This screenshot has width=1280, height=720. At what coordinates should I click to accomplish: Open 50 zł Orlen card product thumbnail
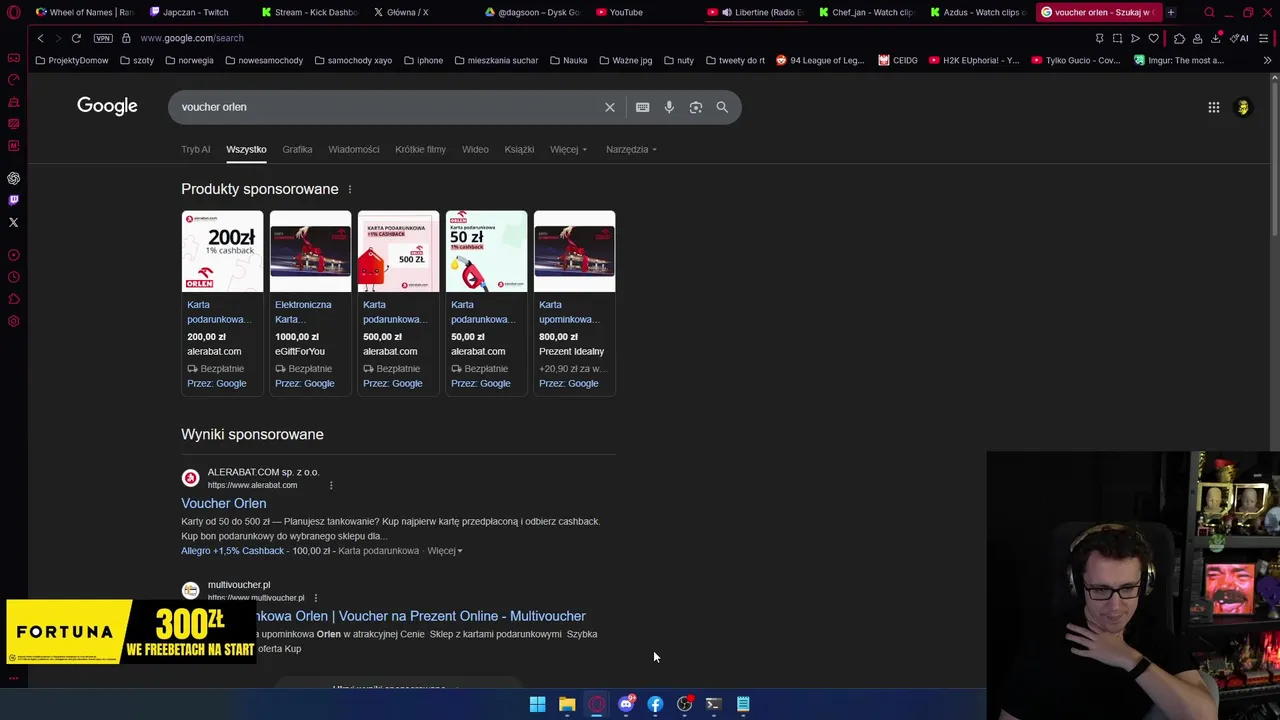[x=486, y=251]
